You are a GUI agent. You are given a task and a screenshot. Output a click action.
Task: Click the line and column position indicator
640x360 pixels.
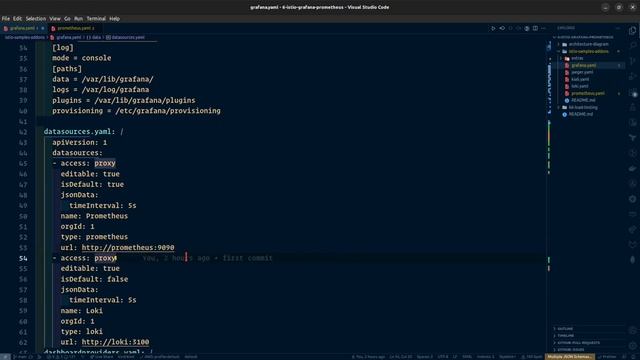[401, 356]
